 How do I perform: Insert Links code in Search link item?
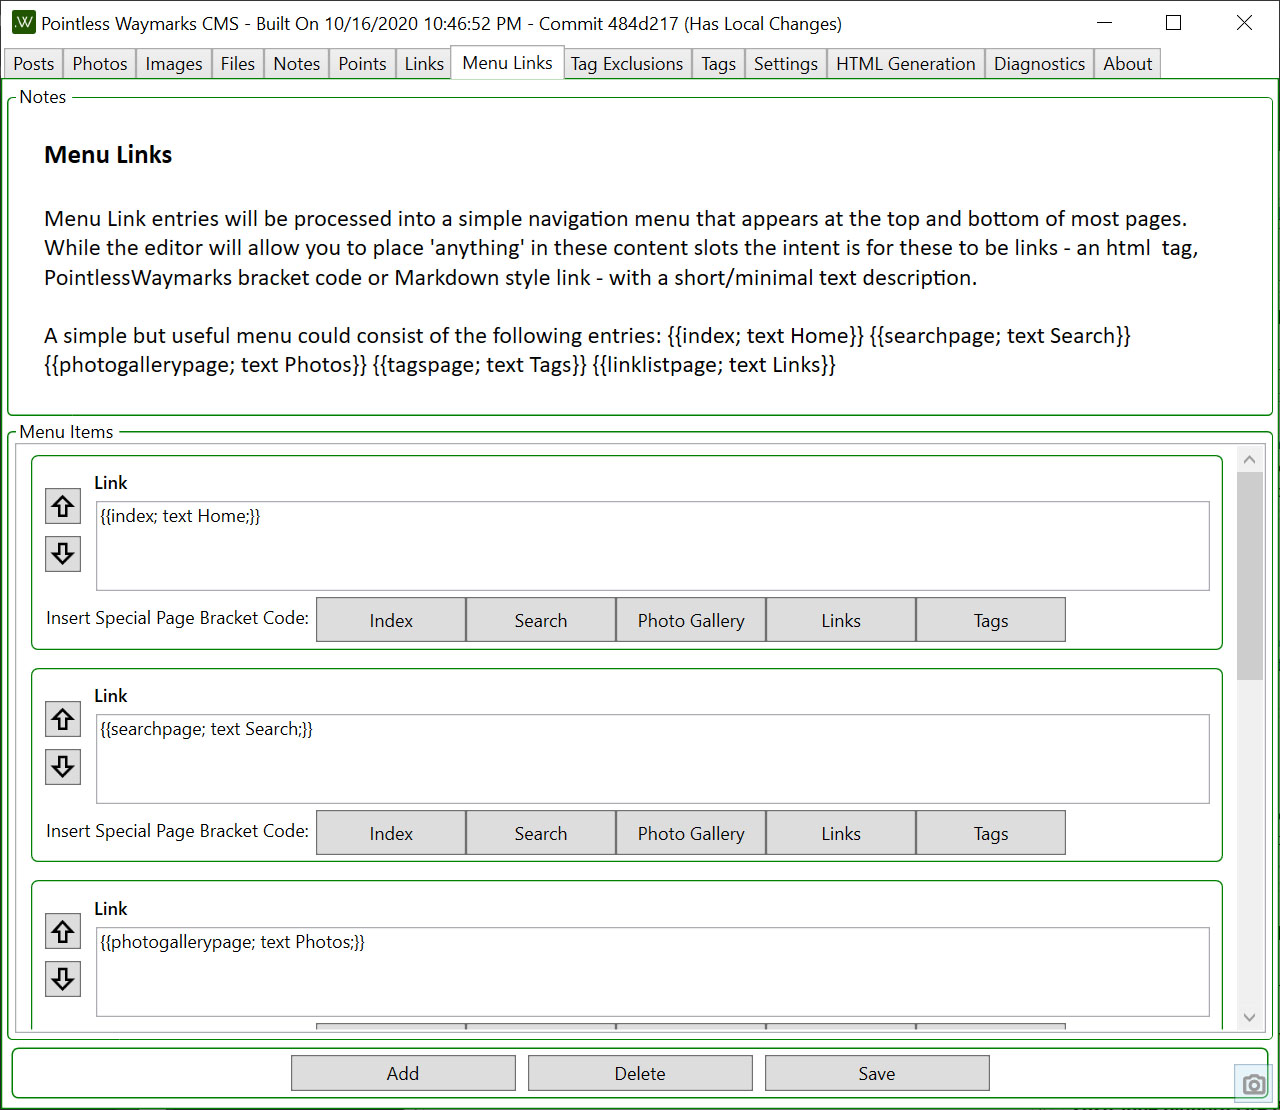[841, 833]
